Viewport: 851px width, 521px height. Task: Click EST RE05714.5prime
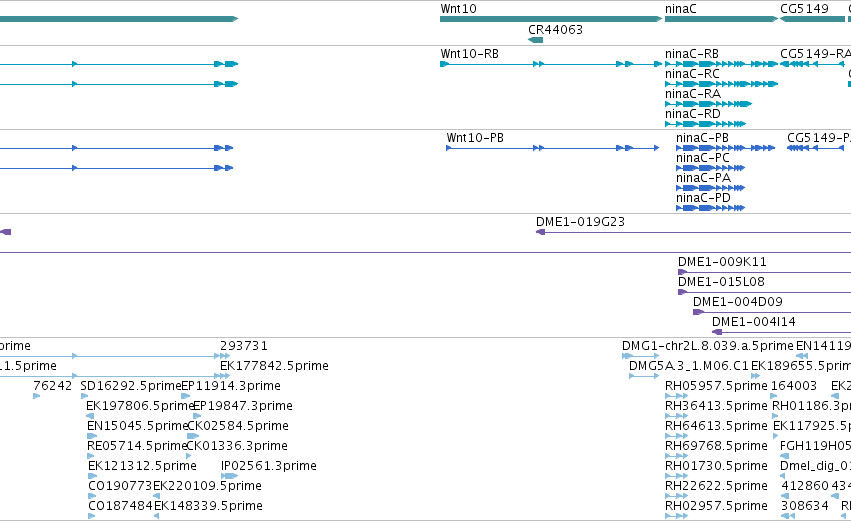(x=137, y=447)
